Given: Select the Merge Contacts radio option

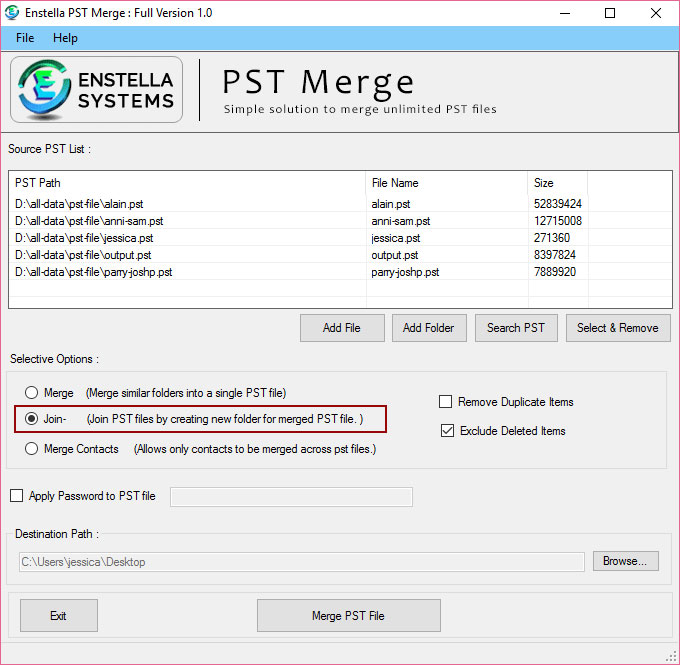Looking at the screenshot, I should 33,449.
